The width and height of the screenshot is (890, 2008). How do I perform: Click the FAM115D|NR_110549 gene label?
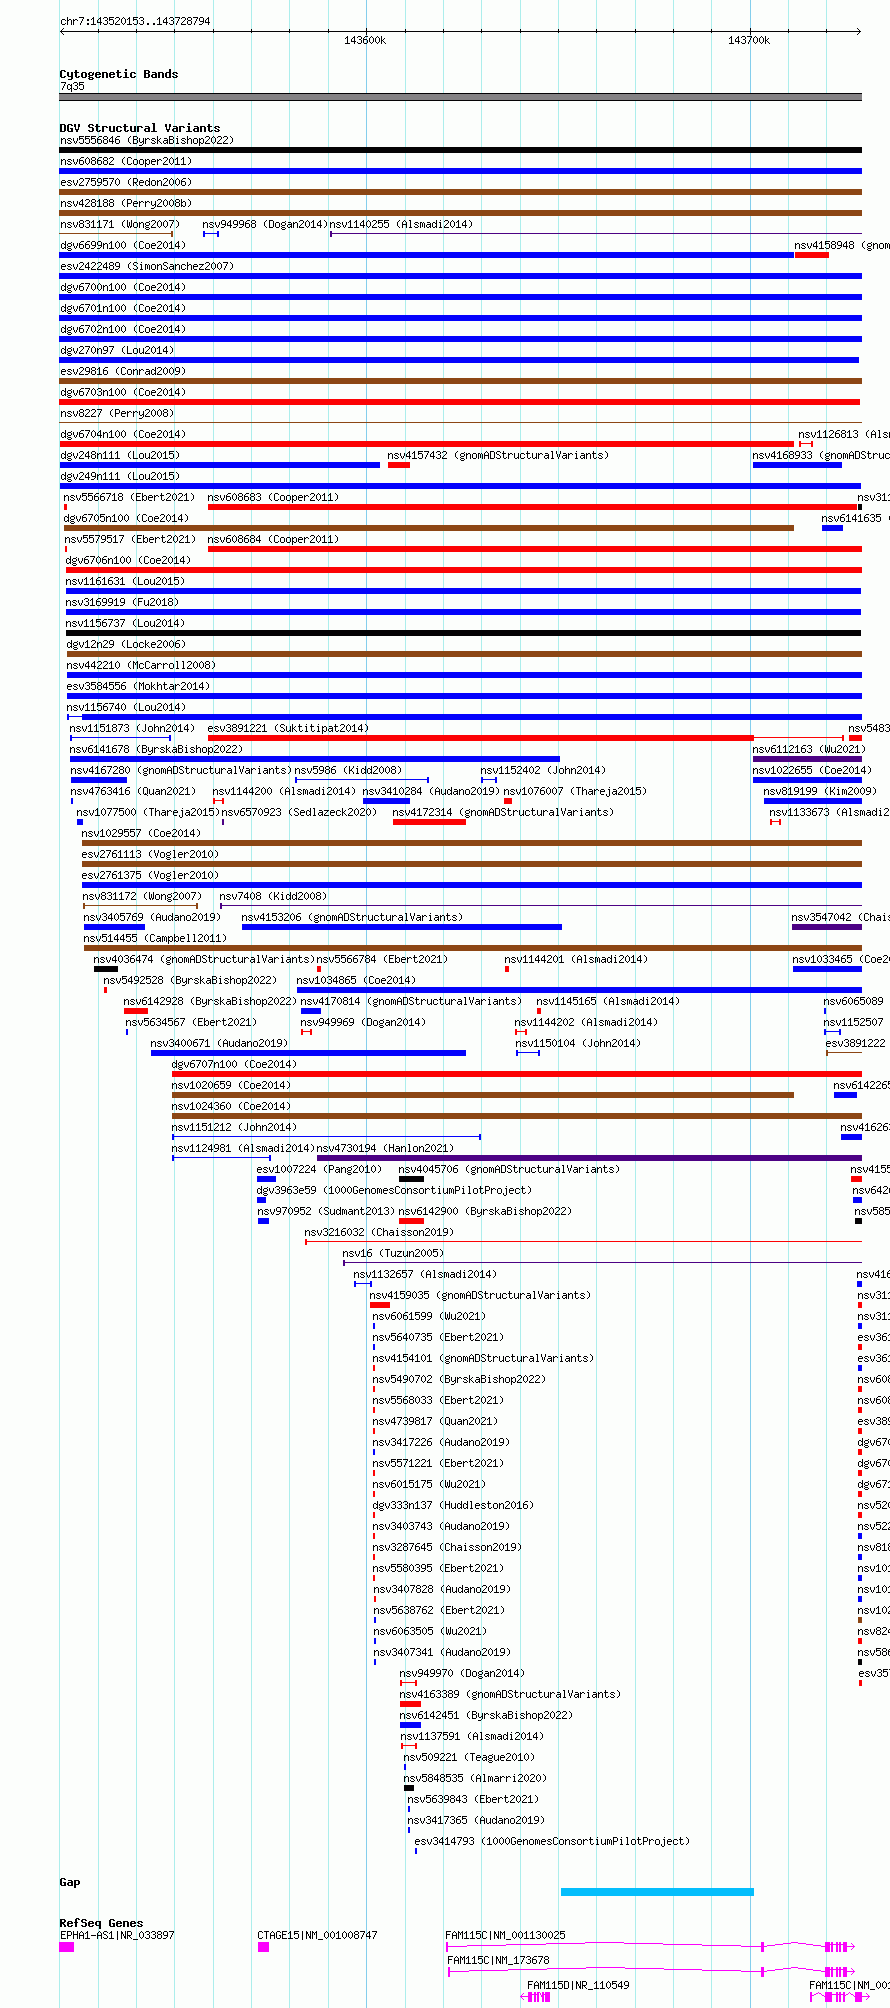pos(578,1985)
